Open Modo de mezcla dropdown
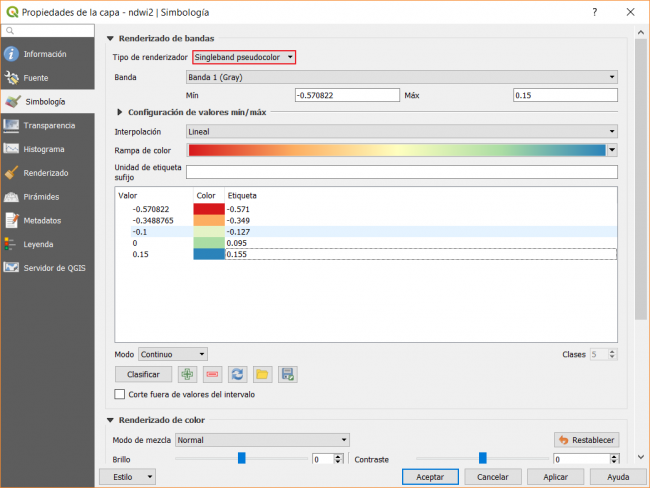 coord(262,440)
